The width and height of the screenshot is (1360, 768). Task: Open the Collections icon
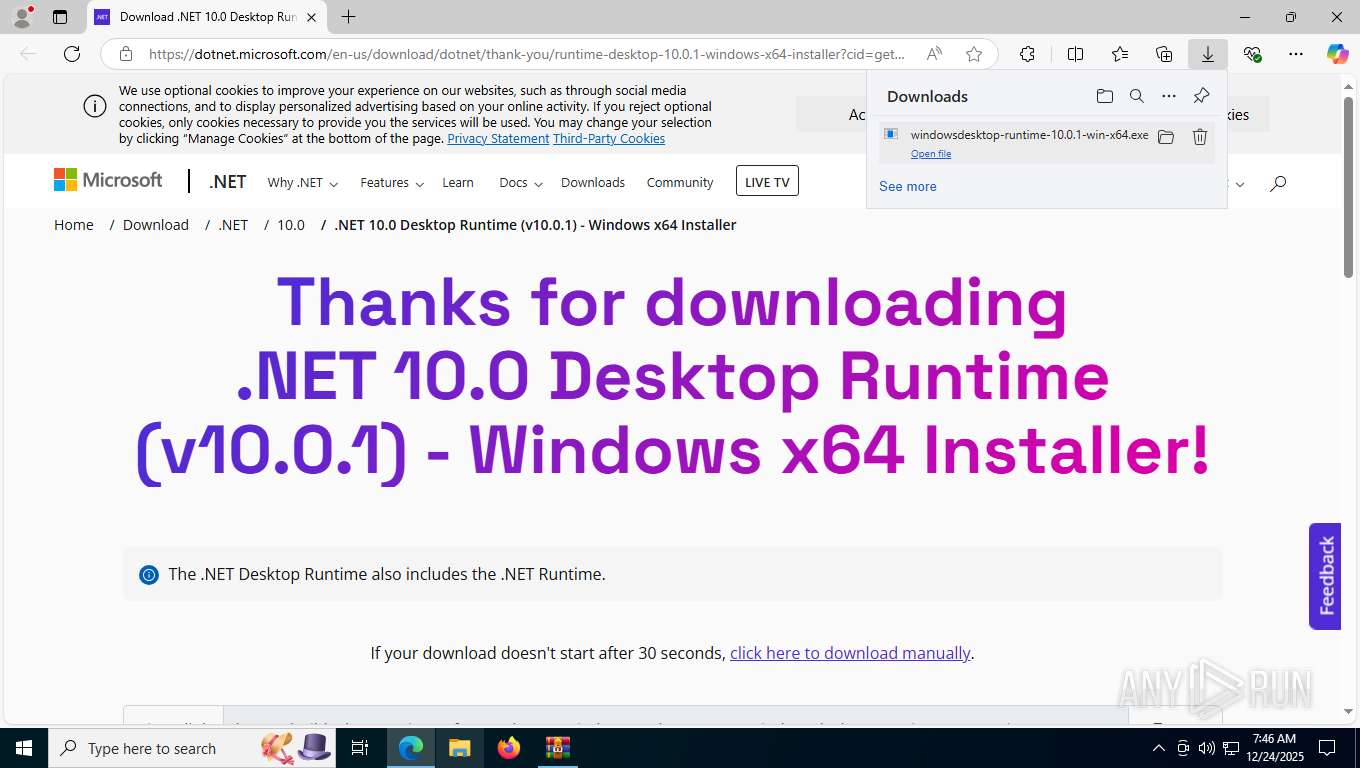[x=1164, y=54]
